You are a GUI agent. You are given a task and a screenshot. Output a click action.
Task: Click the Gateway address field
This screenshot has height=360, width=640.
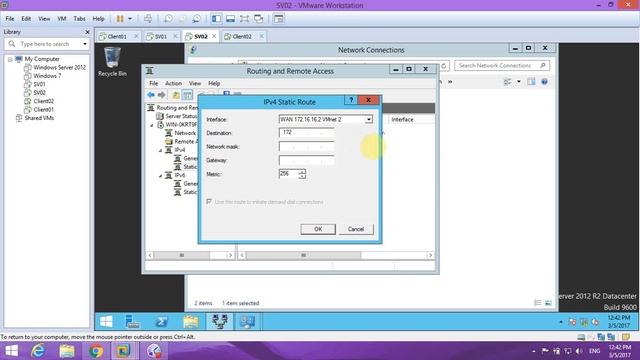[307, 160]
